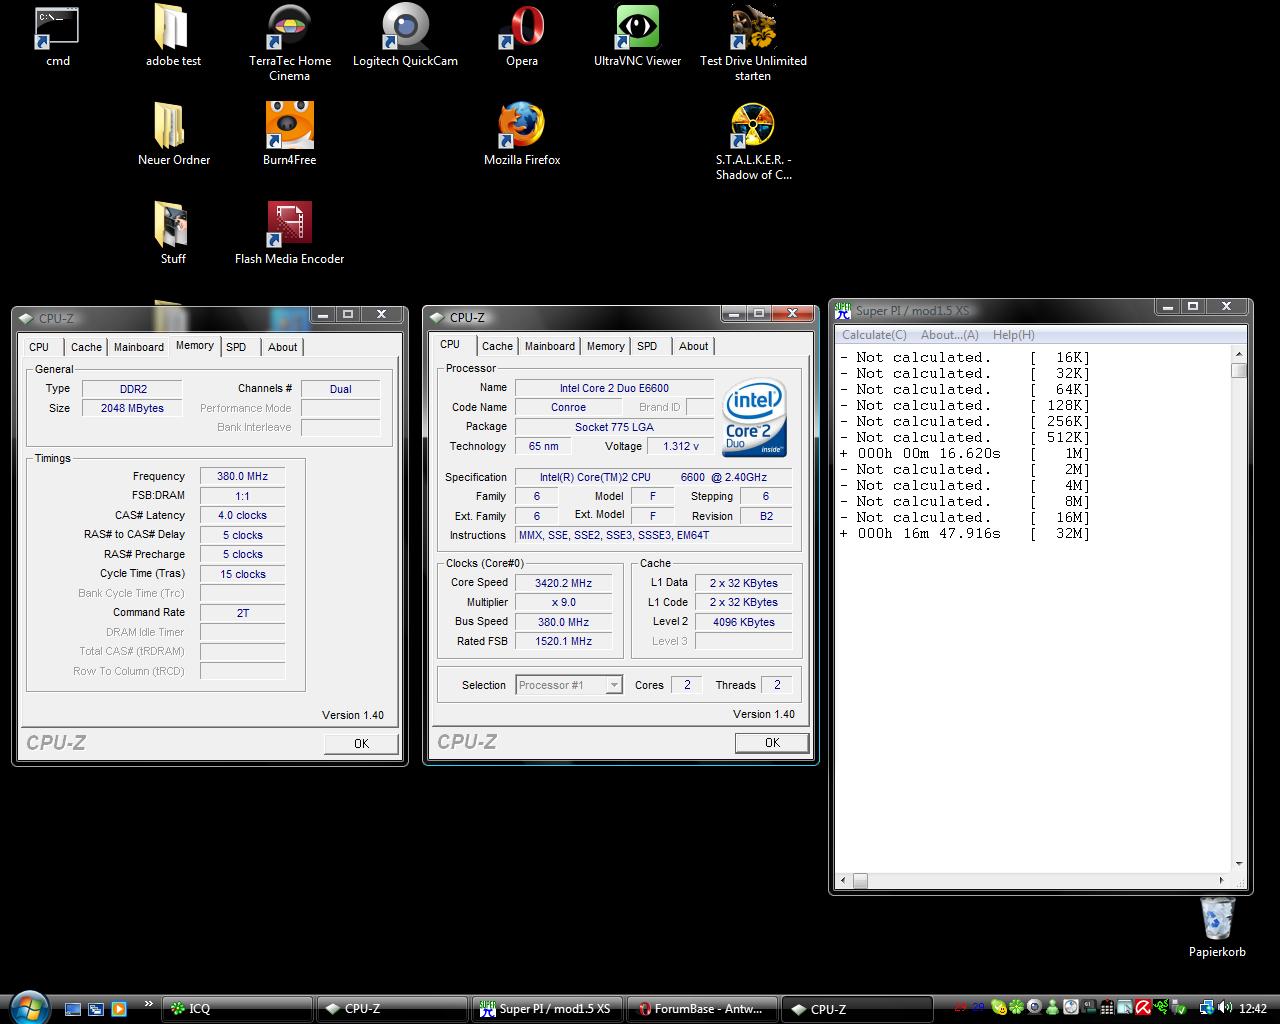The image size is (1280, 1024).
Task: Click the taskbar clock showing 12:42
Action: point(1252,1009)
